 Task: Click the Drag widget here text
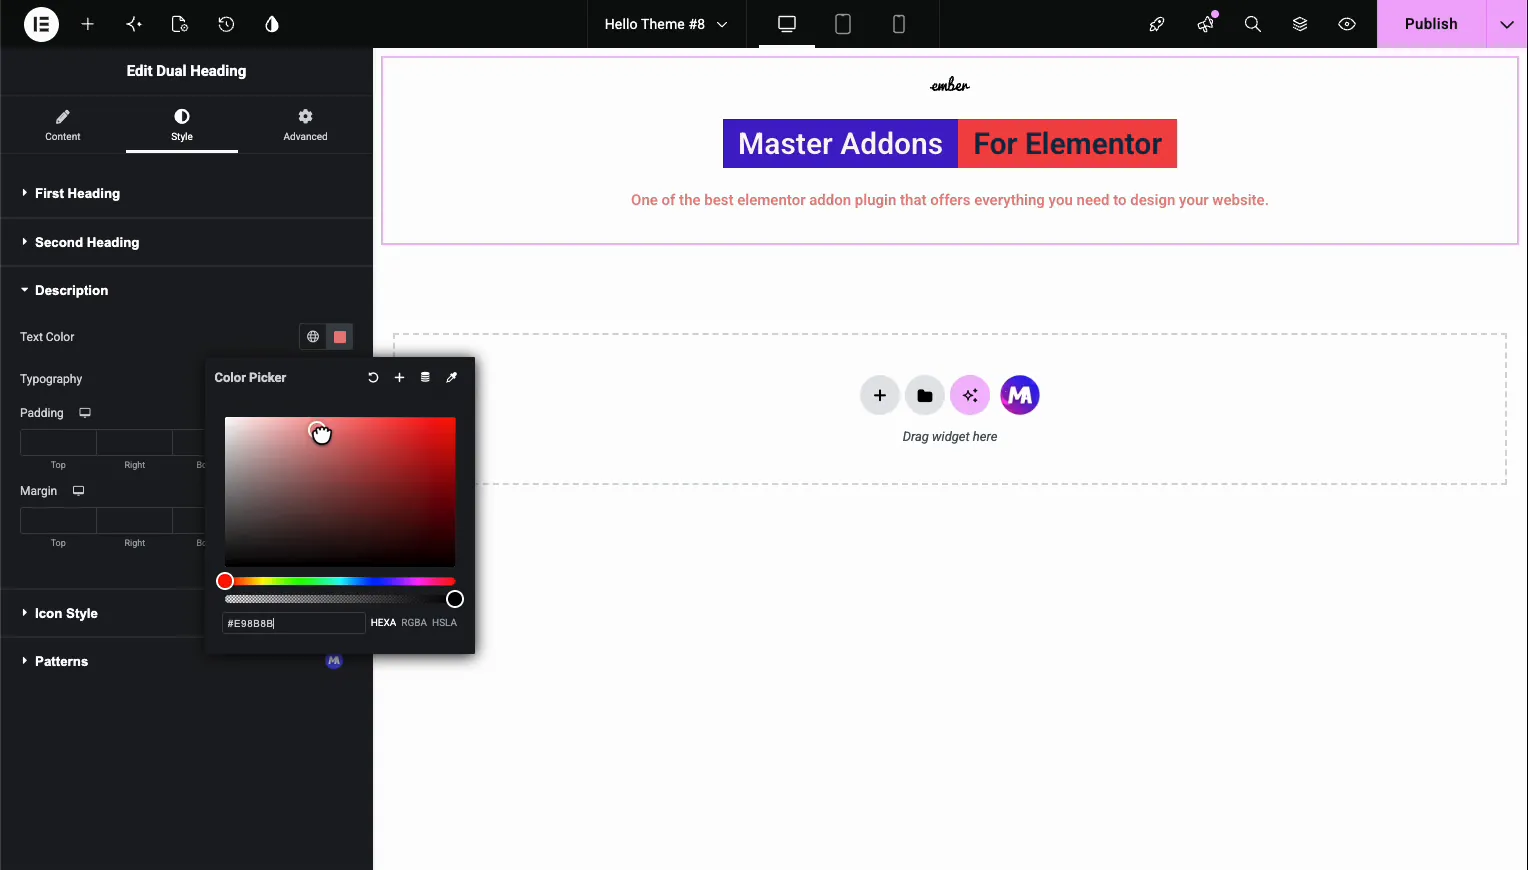tap(950, 437)
